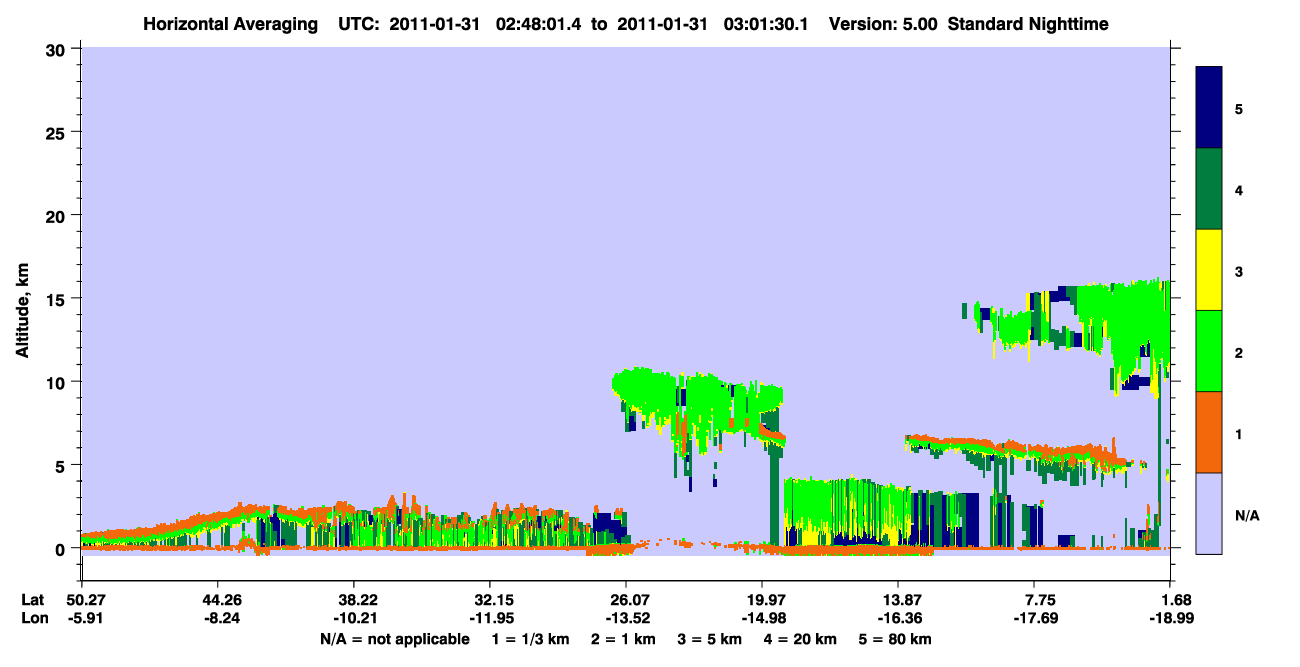Click the end time '03:01:30.1'
The image size is (1300, 667).
[768, 23]
